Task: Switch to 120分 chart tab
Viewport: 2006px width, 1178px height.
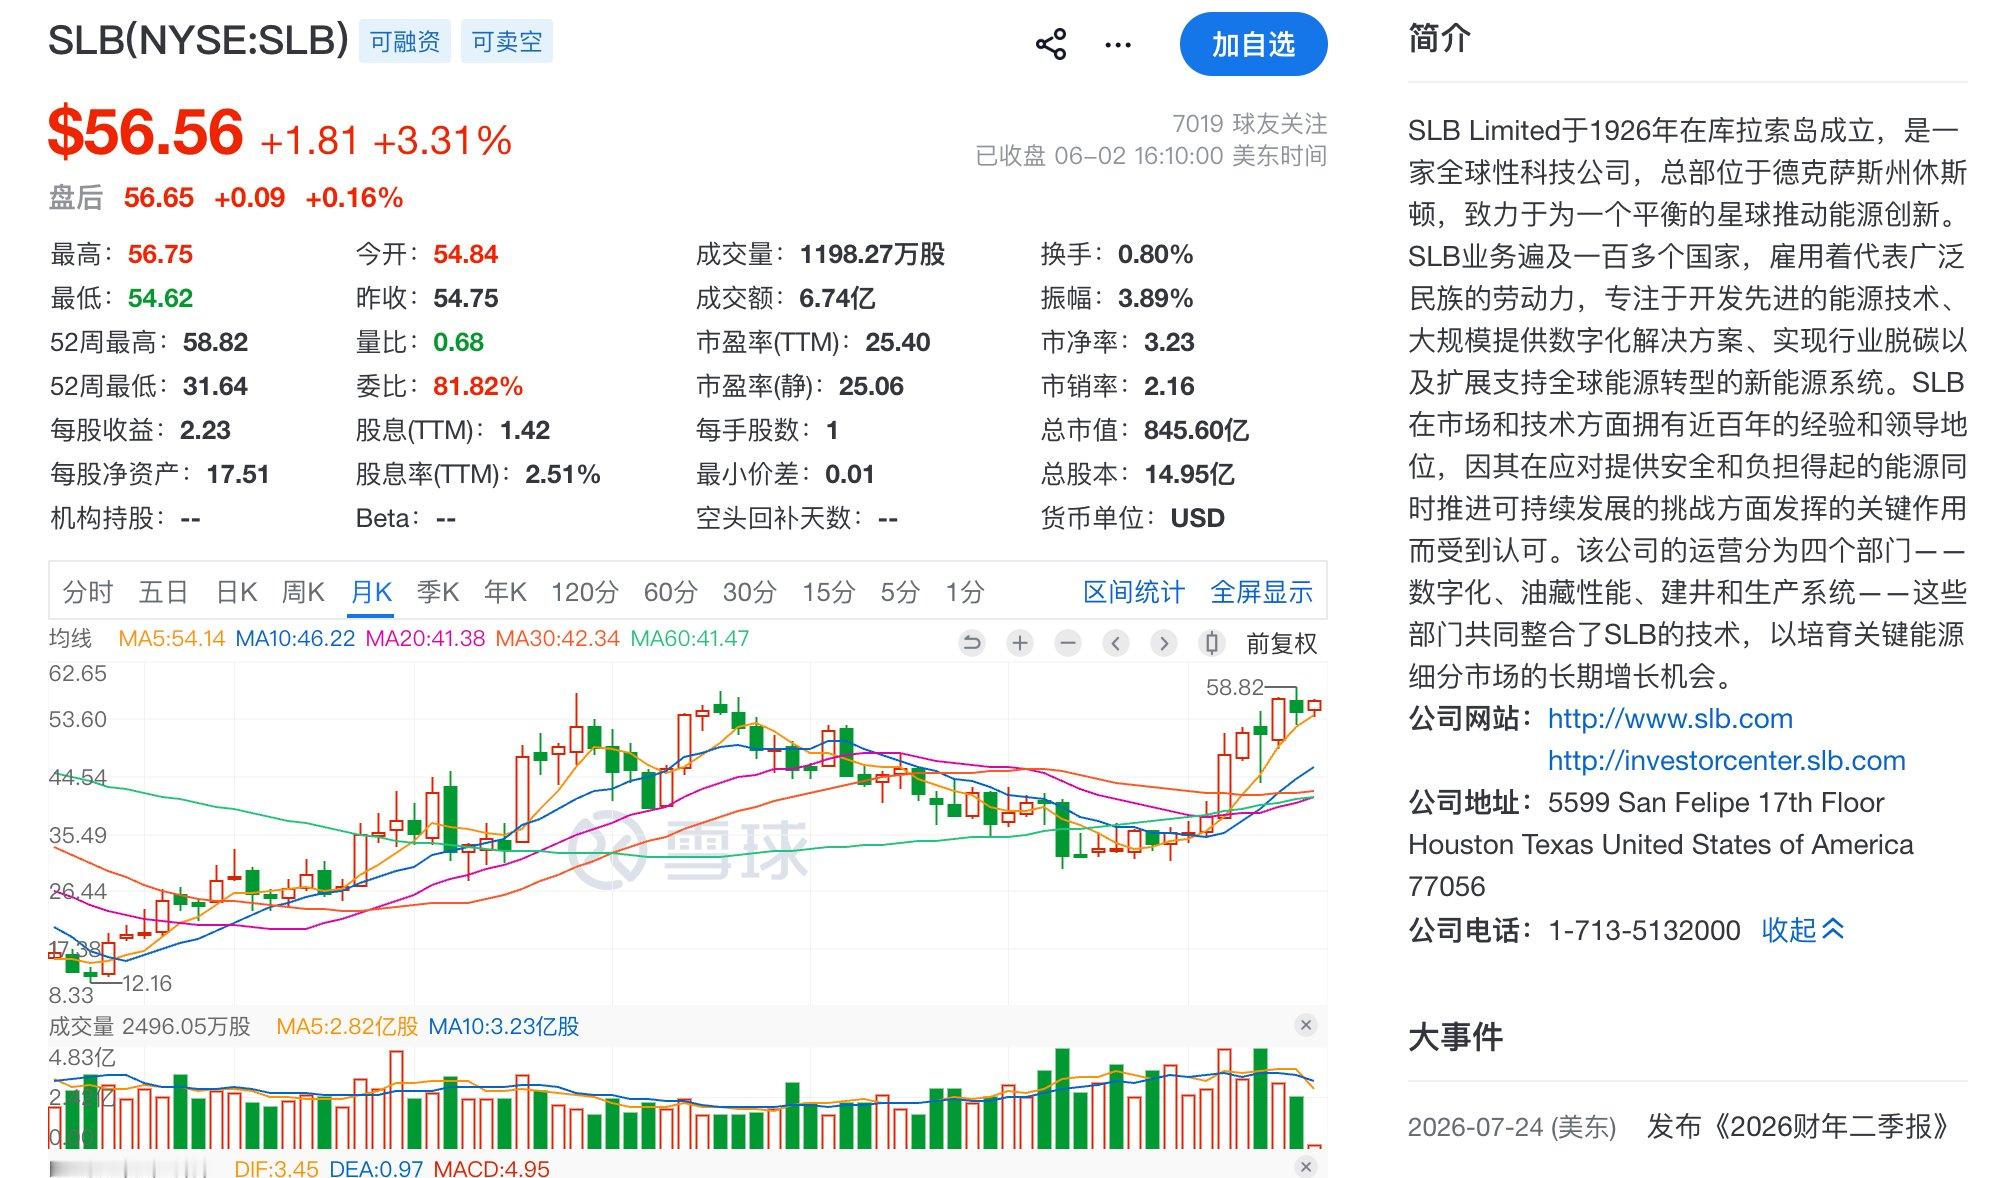Action: tap(585, 592)
